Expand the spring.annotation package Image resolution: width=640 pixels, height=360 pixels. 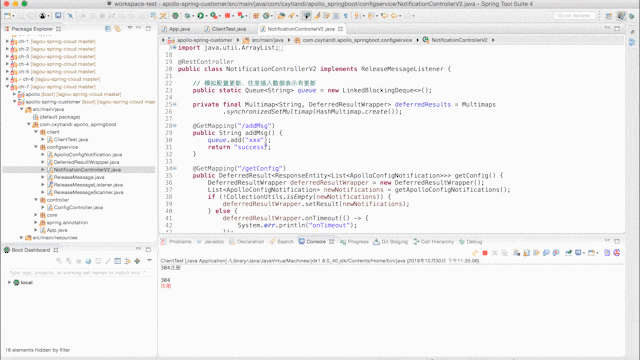click(36, 222)
